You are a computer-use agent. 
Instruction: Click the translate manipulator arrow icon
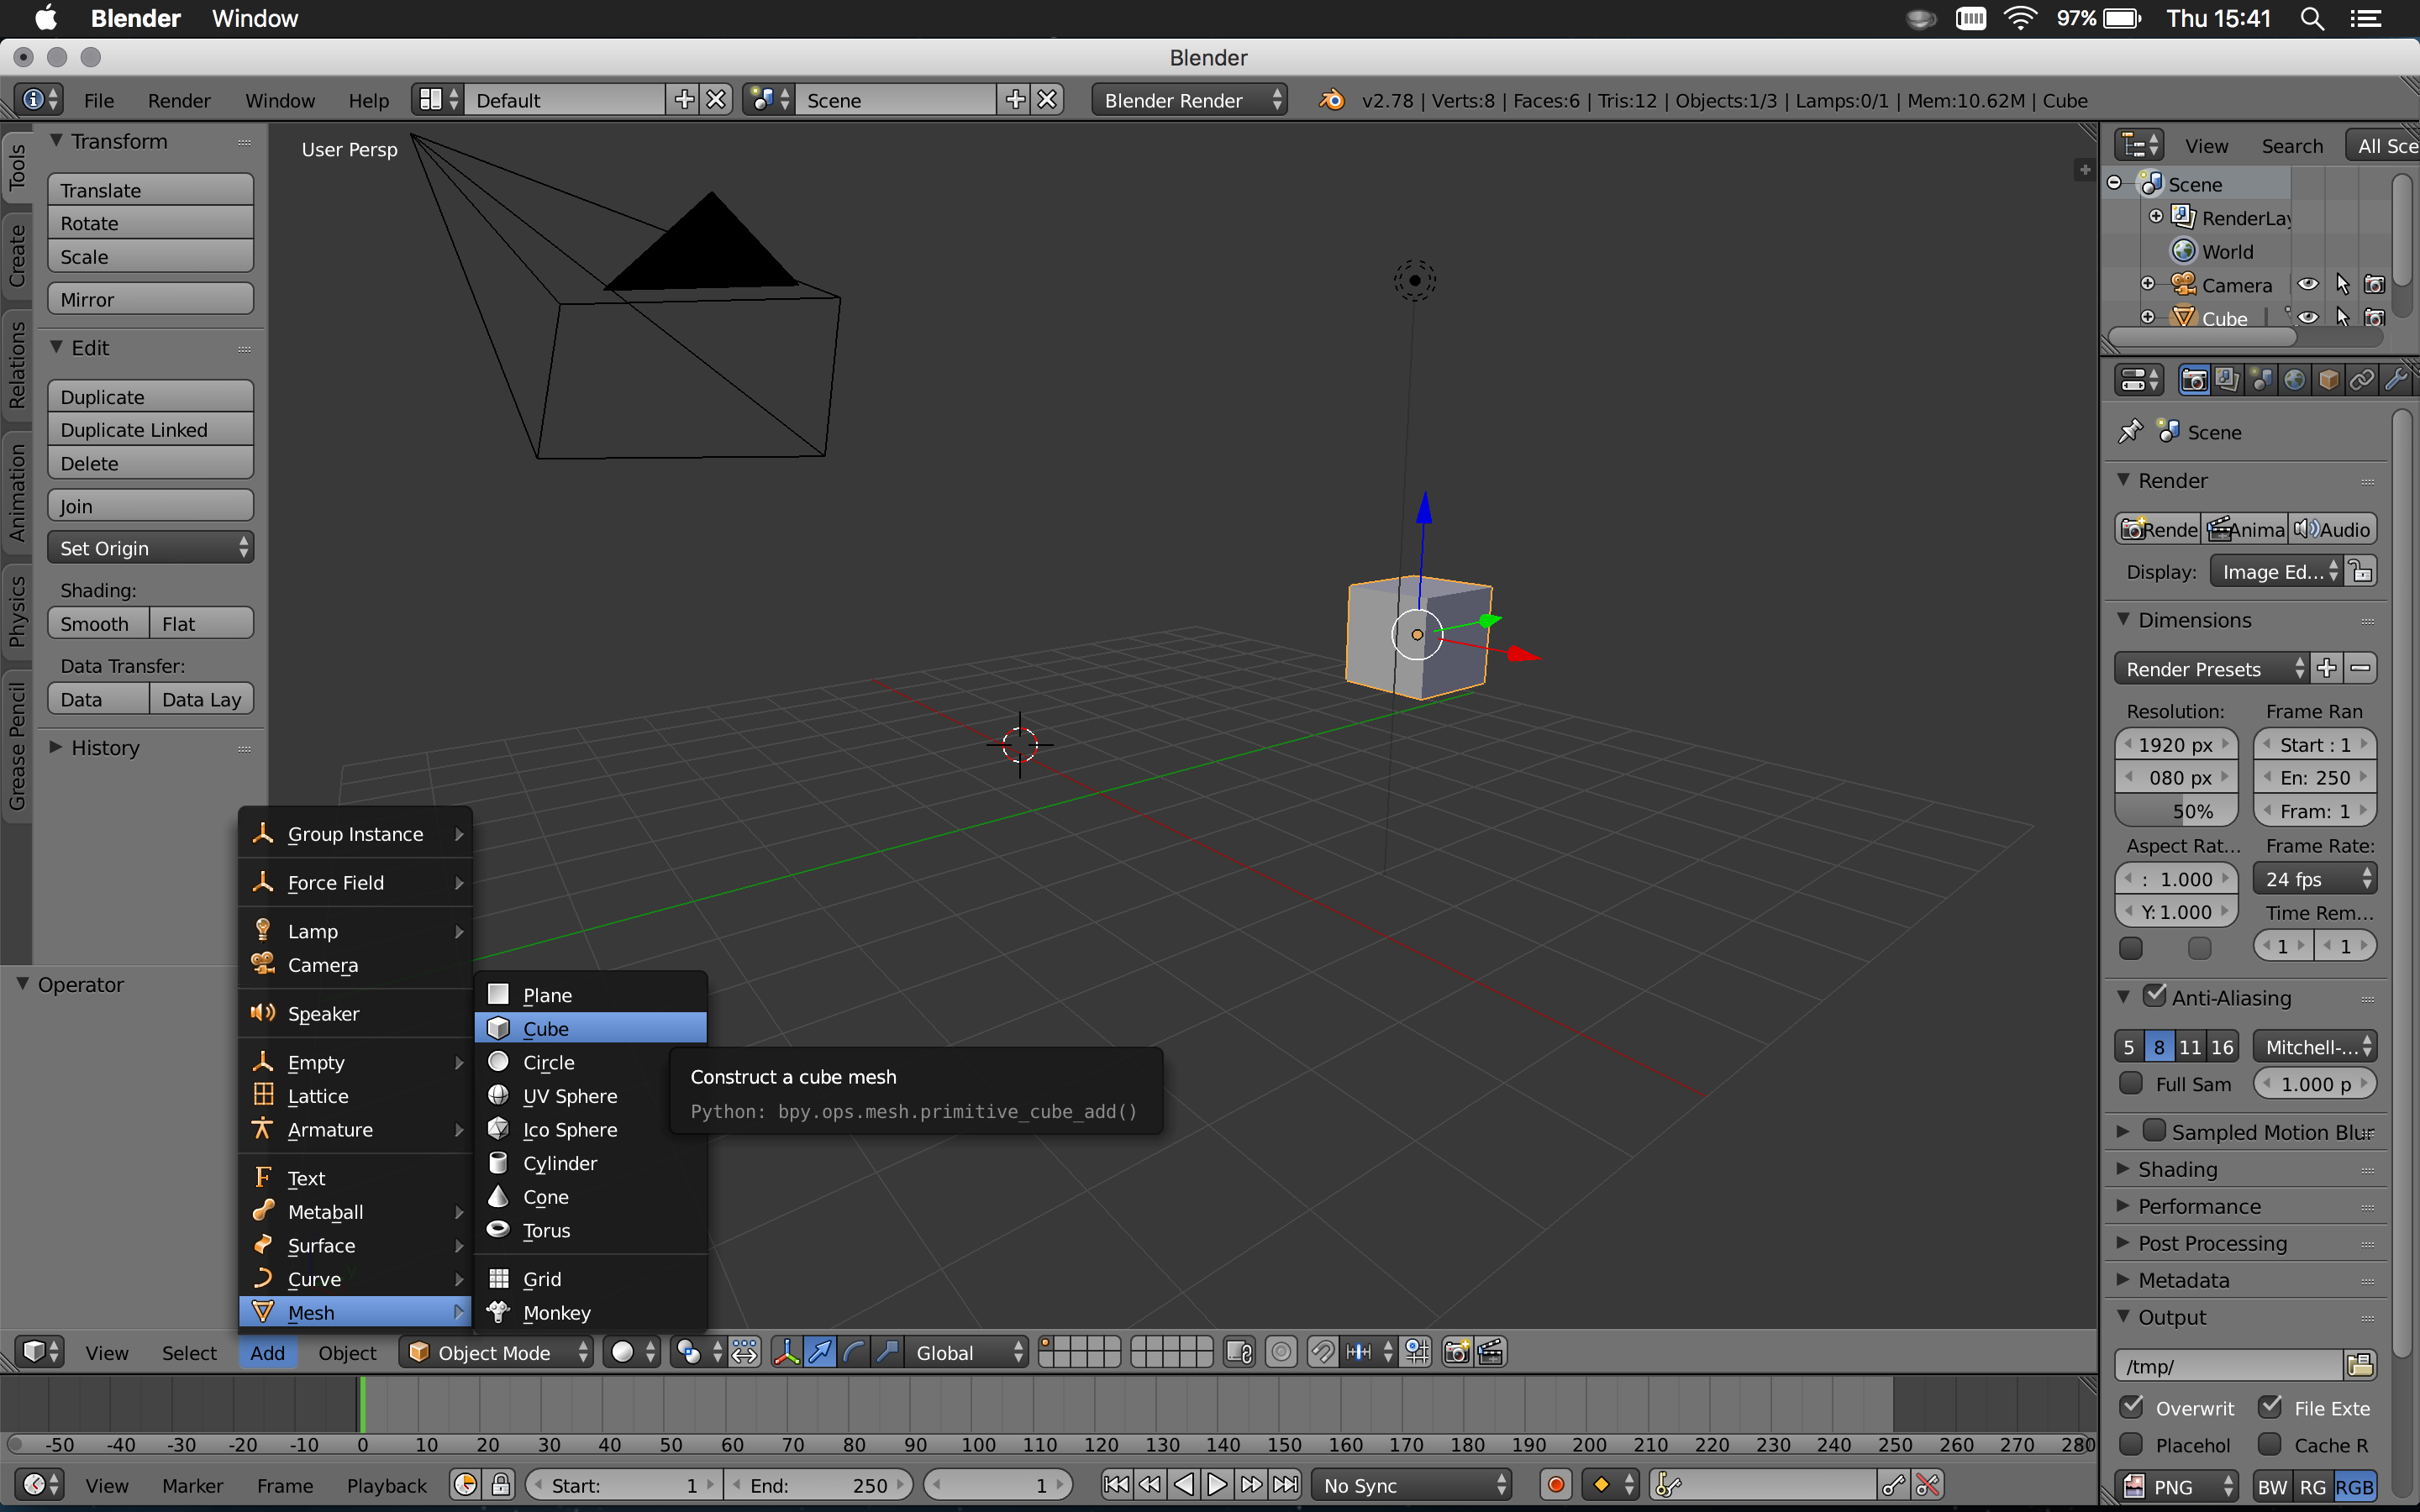(x=820, y=1352)
